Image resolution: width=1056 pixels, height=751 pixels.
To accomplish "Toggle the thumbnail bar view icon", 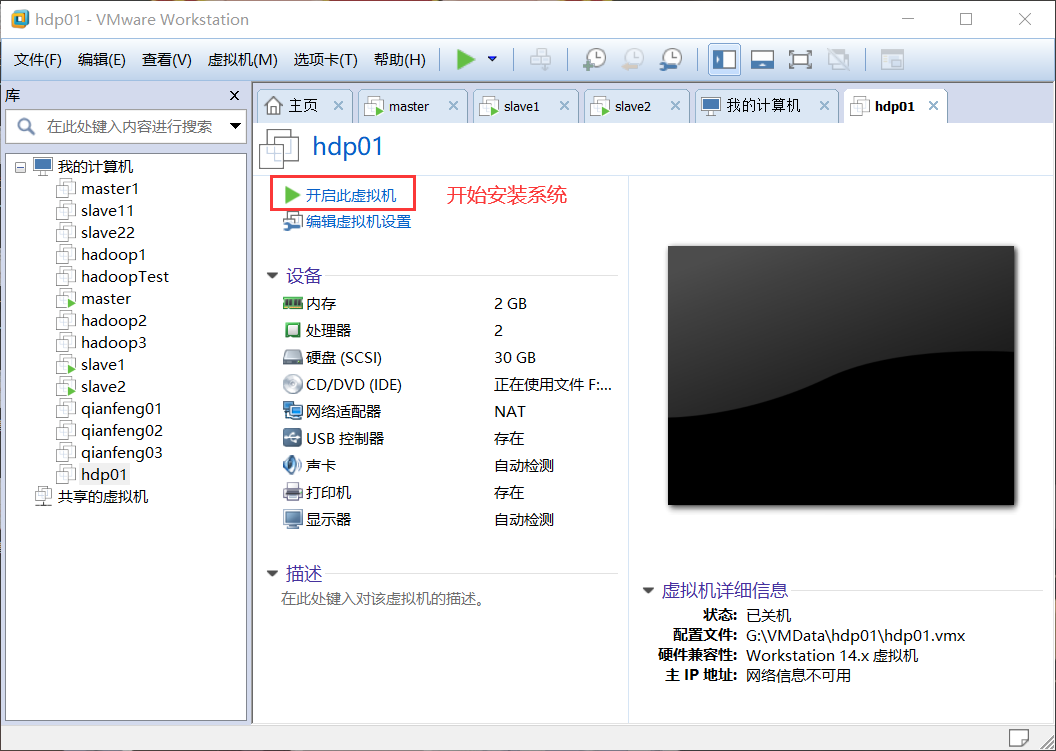I will (762, 59).
